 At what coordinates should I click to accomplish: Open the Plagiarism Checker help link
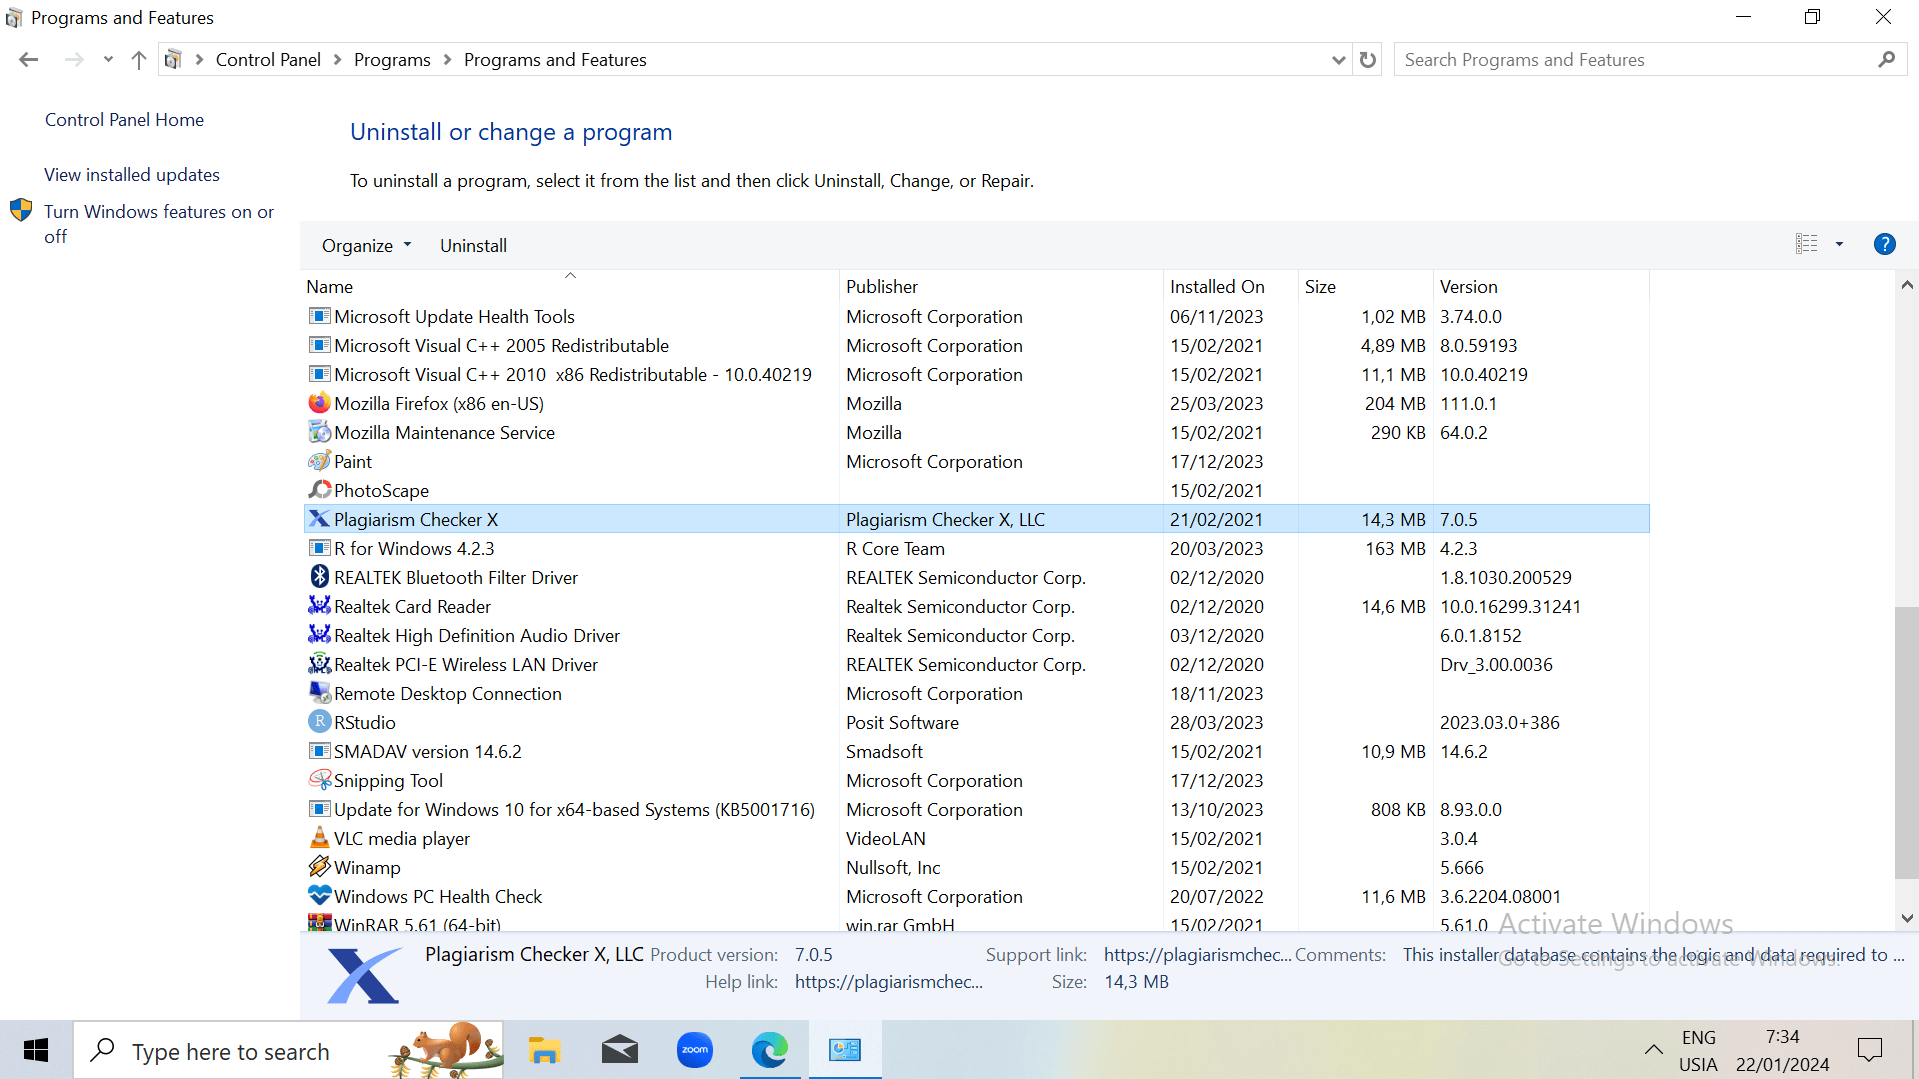889,982
